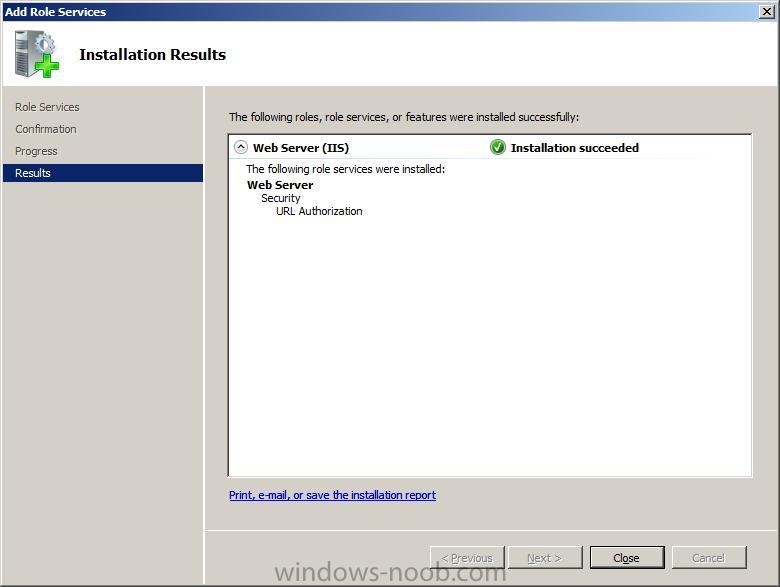This screenshot has height=587, width=780.
Task: Select the Role Services step in sidebar
Action: [x=47, y=107]
